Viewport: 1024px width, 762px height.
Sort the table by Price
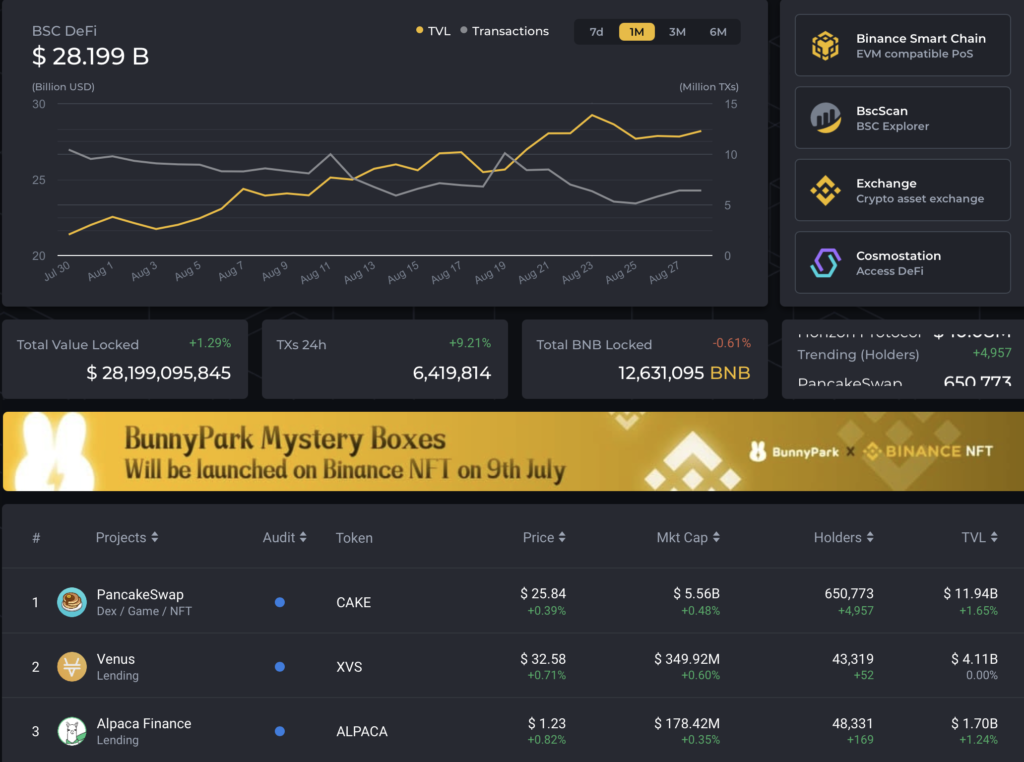(x=544, y=537)
